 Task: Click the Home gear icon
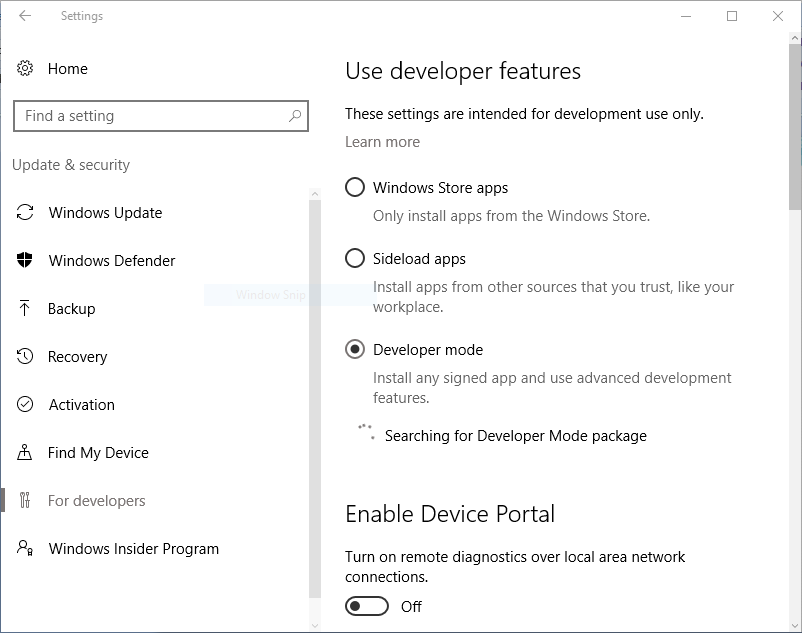click(x=25, y=68)
